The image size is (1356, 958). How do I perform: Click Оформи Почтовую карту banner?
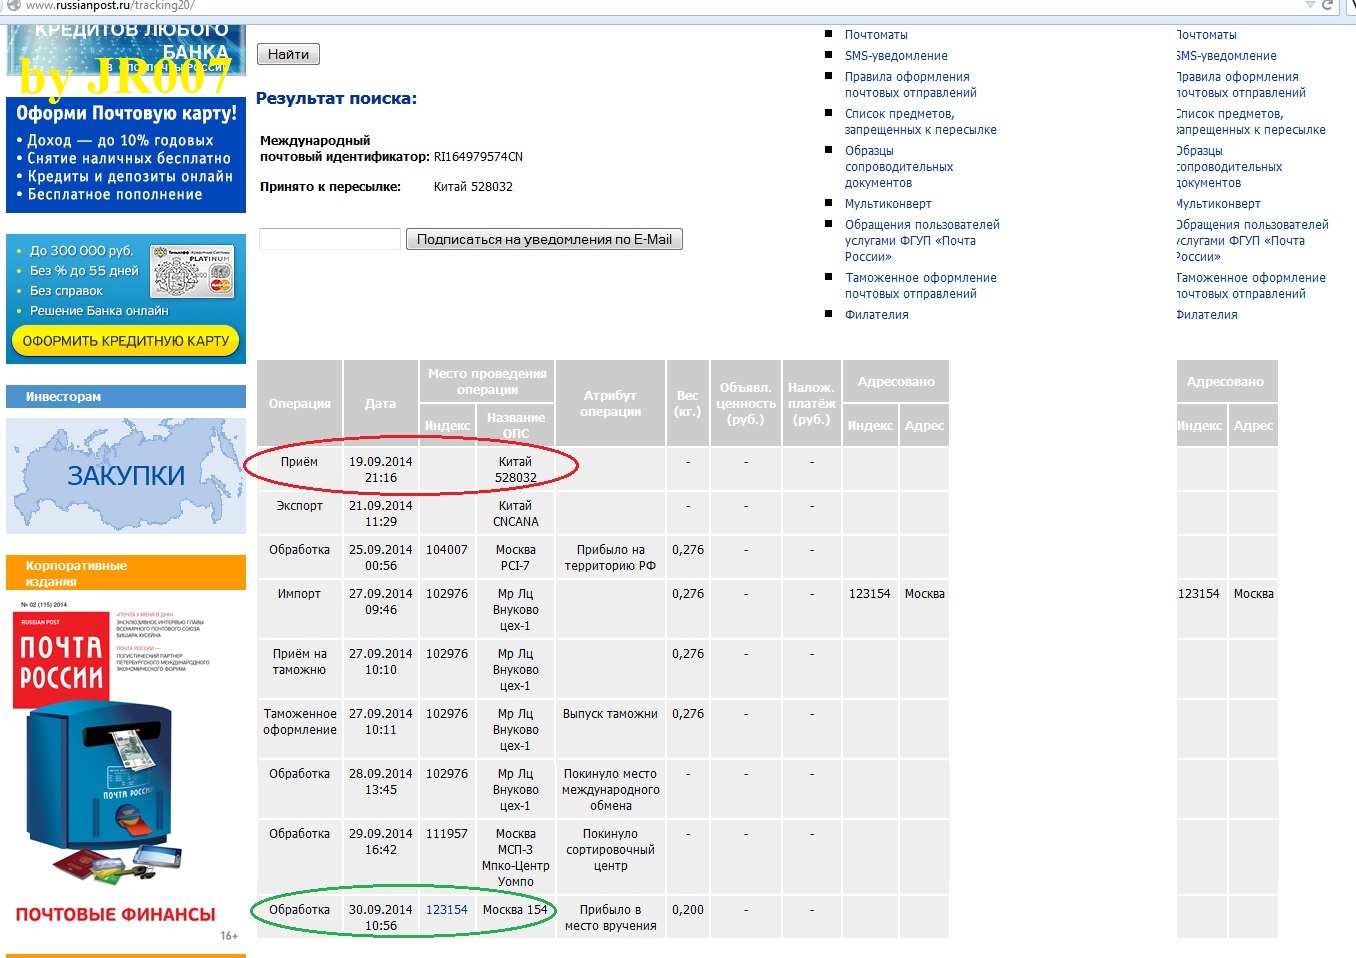coord(126,155)
